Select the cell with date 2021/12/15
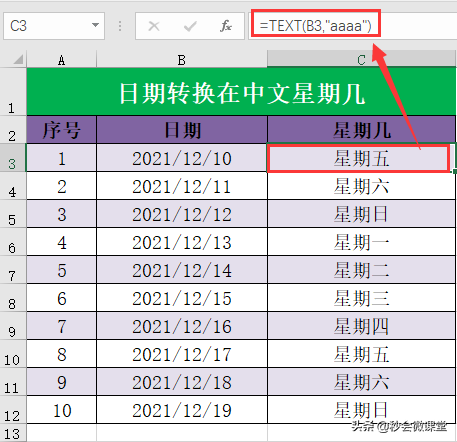 pyautogui.click(x=182, y=298)
